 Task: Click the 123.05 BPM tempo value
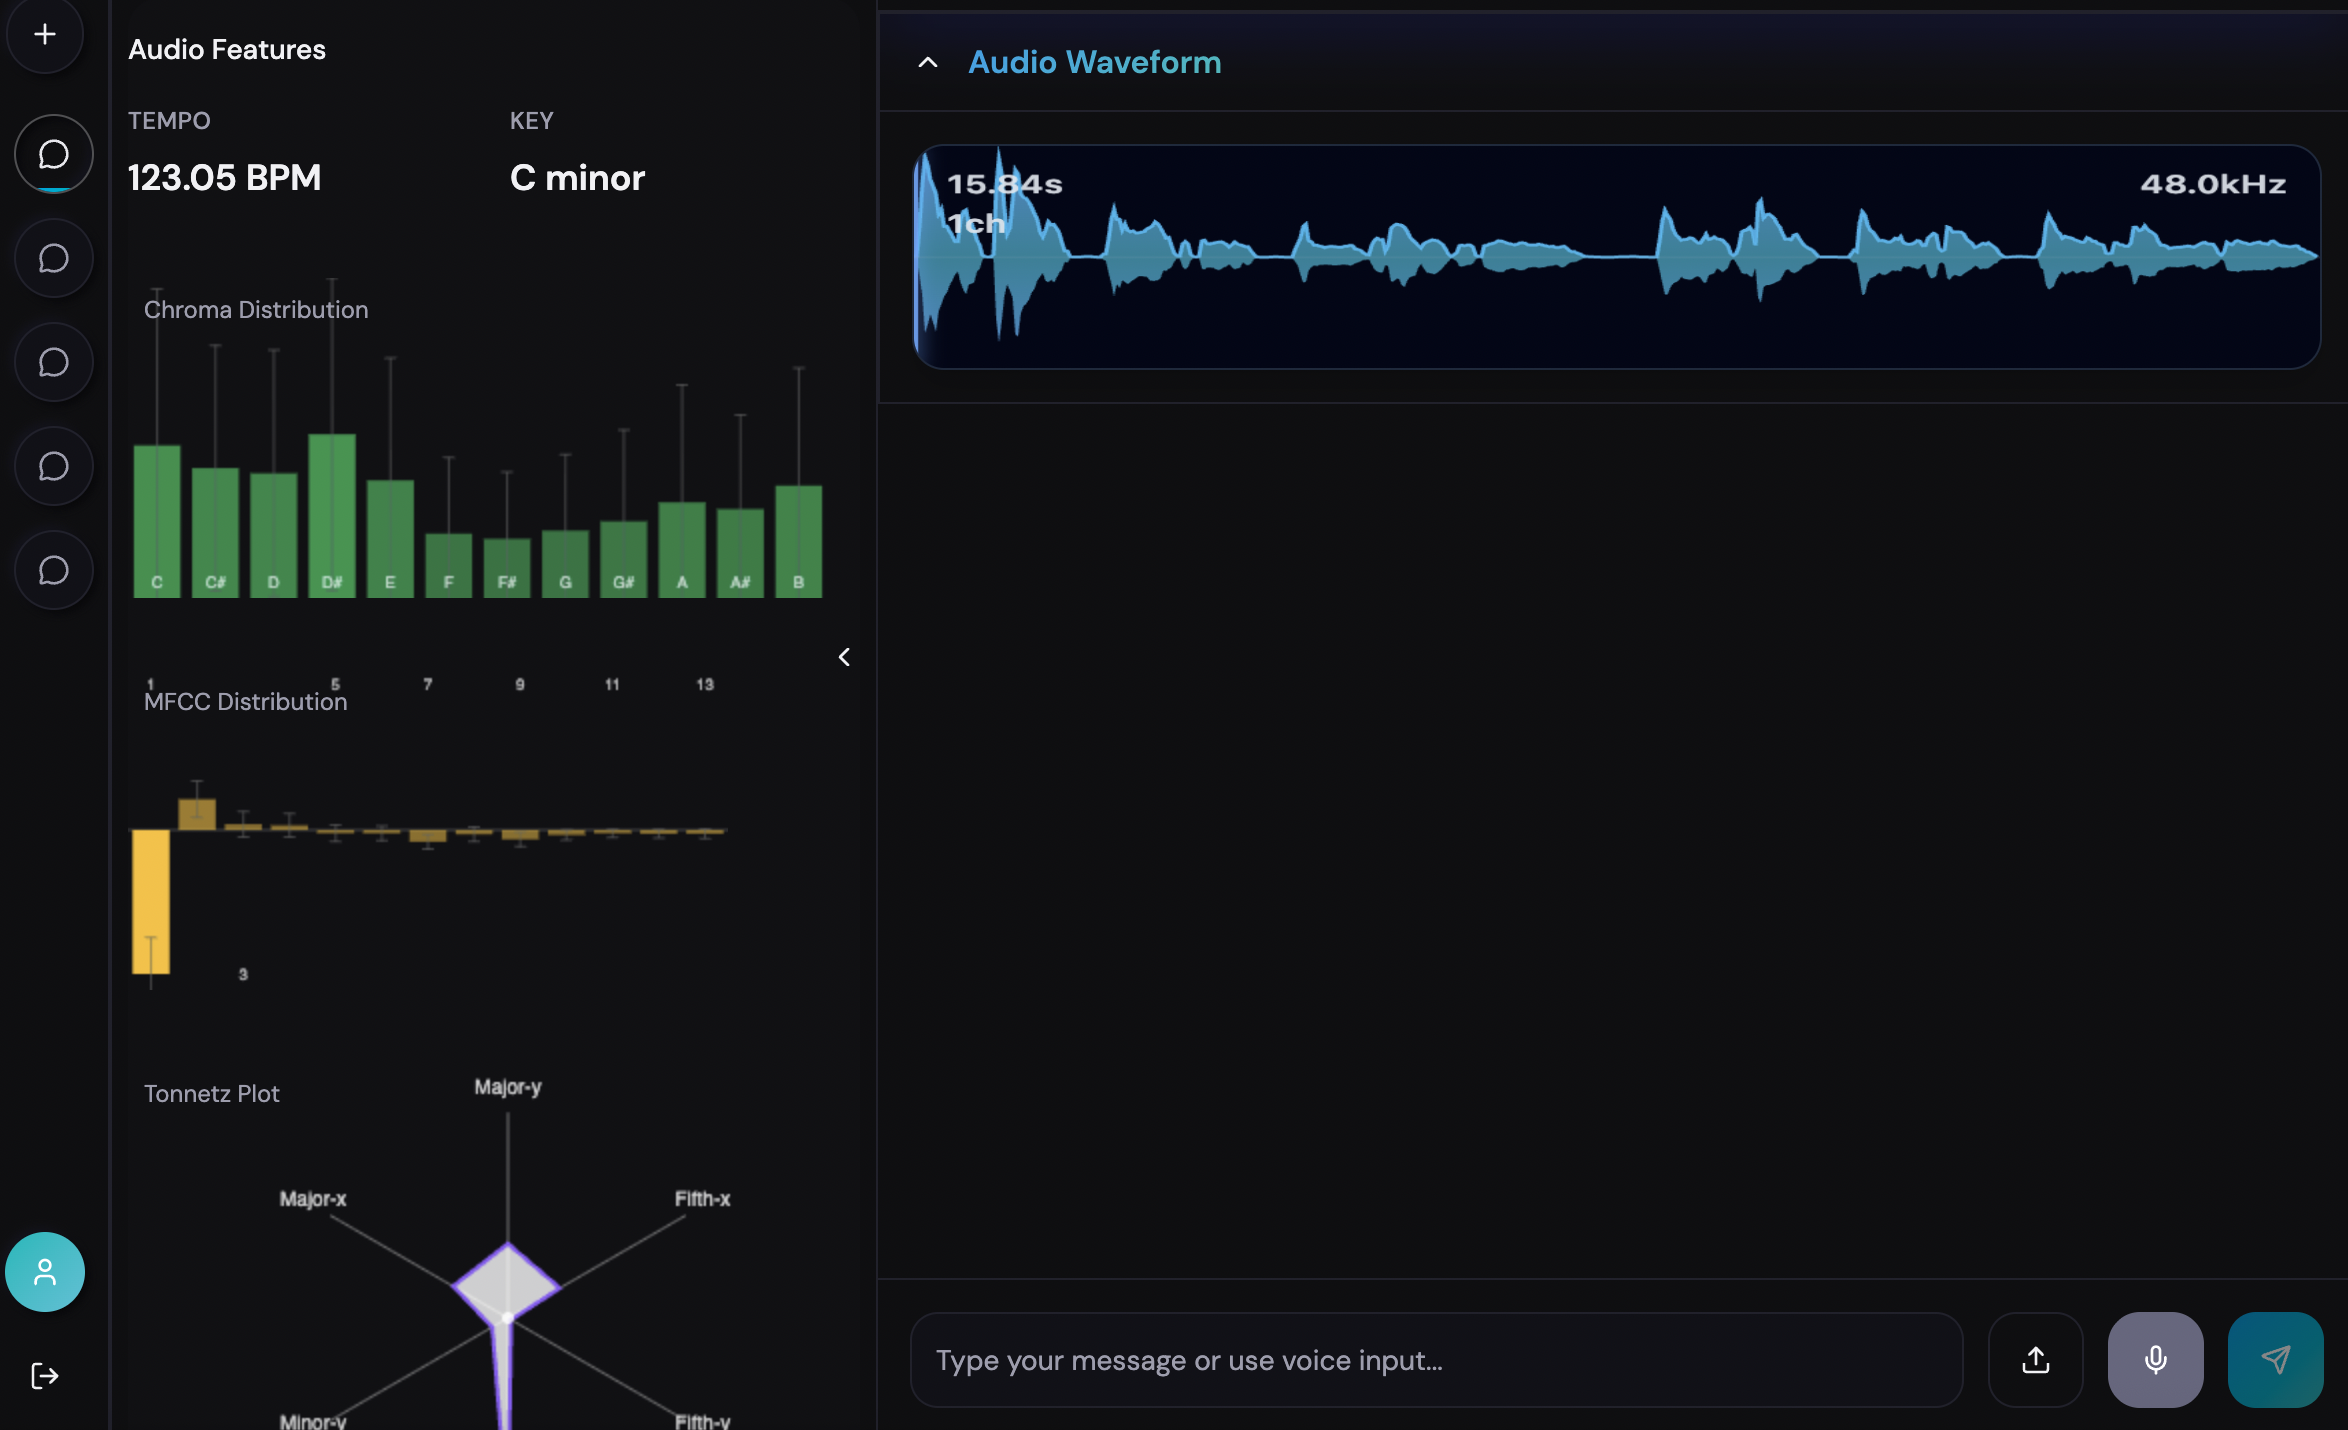pyautogui.click(x=223, y=177)
